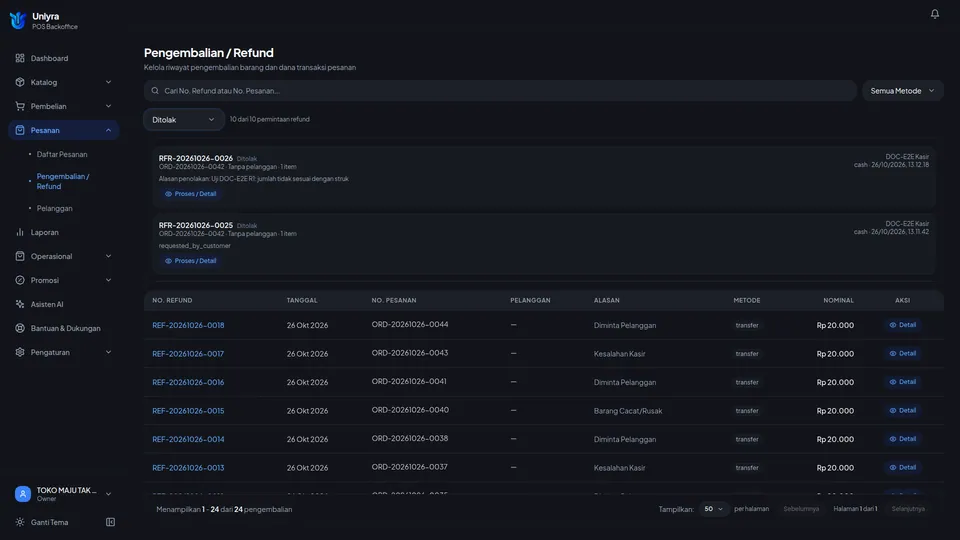This screenshot has width=960, height=540.
Task: Open refund link REF-20261026-0018
Action: 188,325
